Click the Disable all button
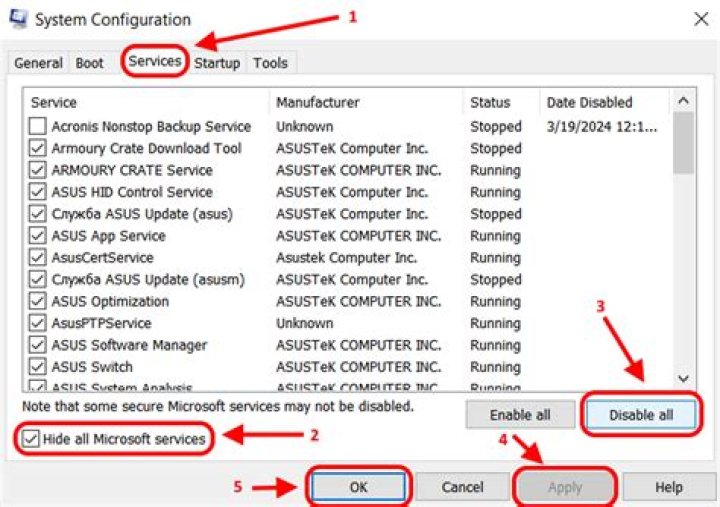Viewport: 720px width, 507px height. tap(641, 415)
